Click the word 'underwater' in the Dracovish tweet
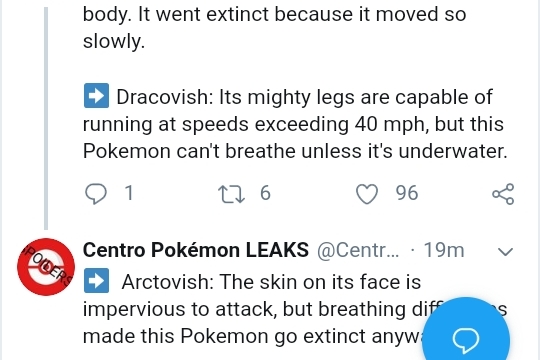This screenshot has height=360, width=540. point(452,151)
